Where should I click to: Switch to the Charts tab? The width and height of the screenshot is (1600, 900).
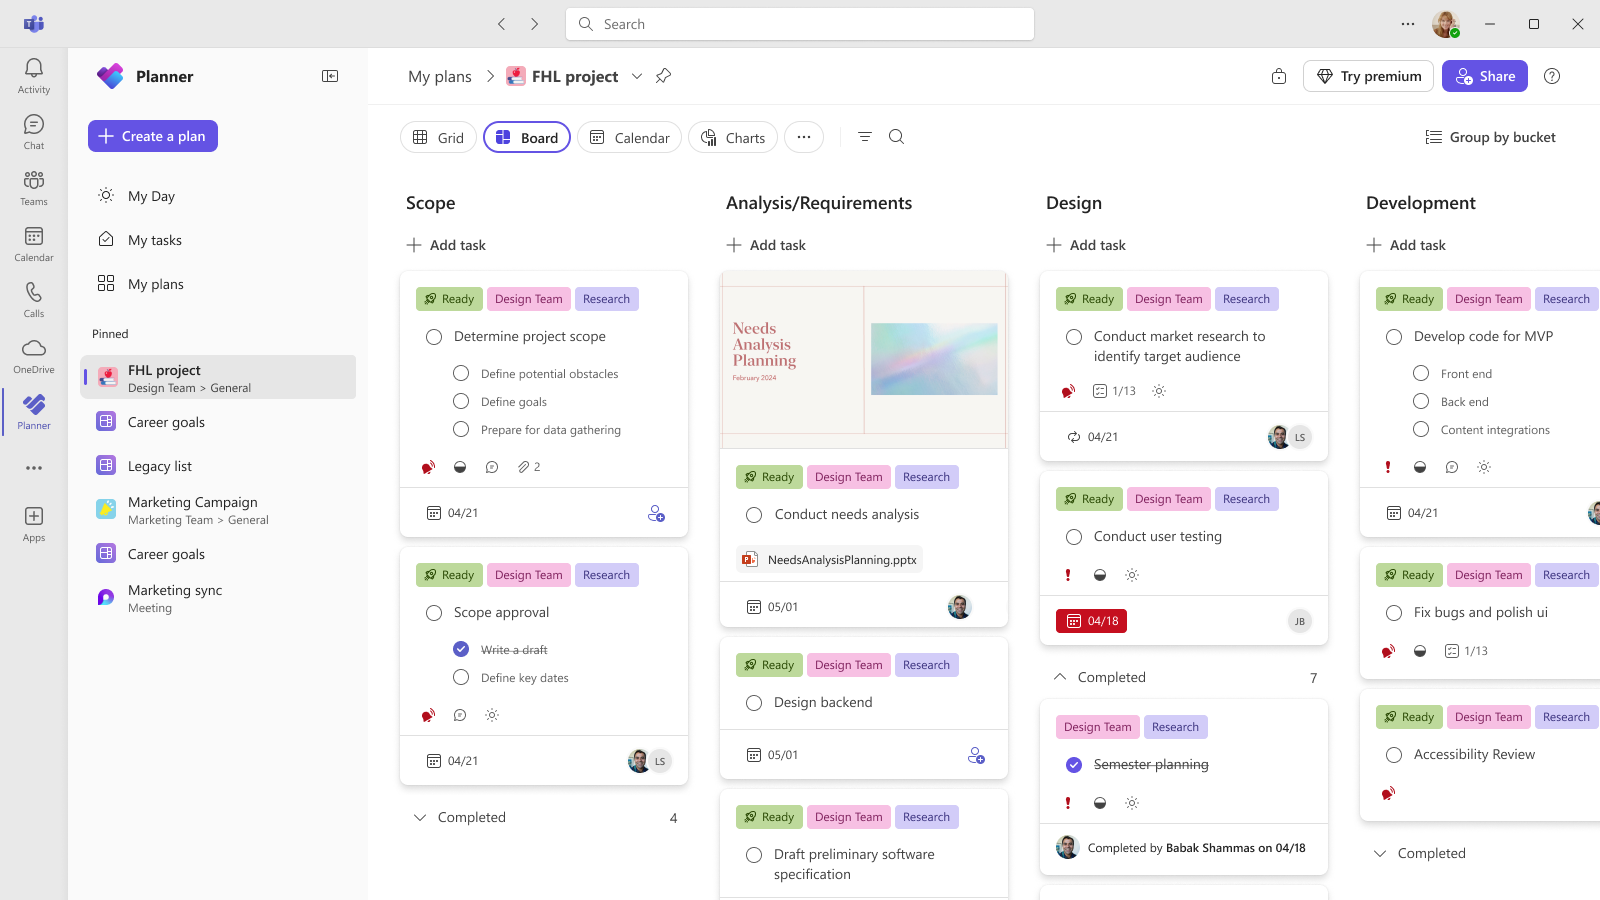(733, 137)
